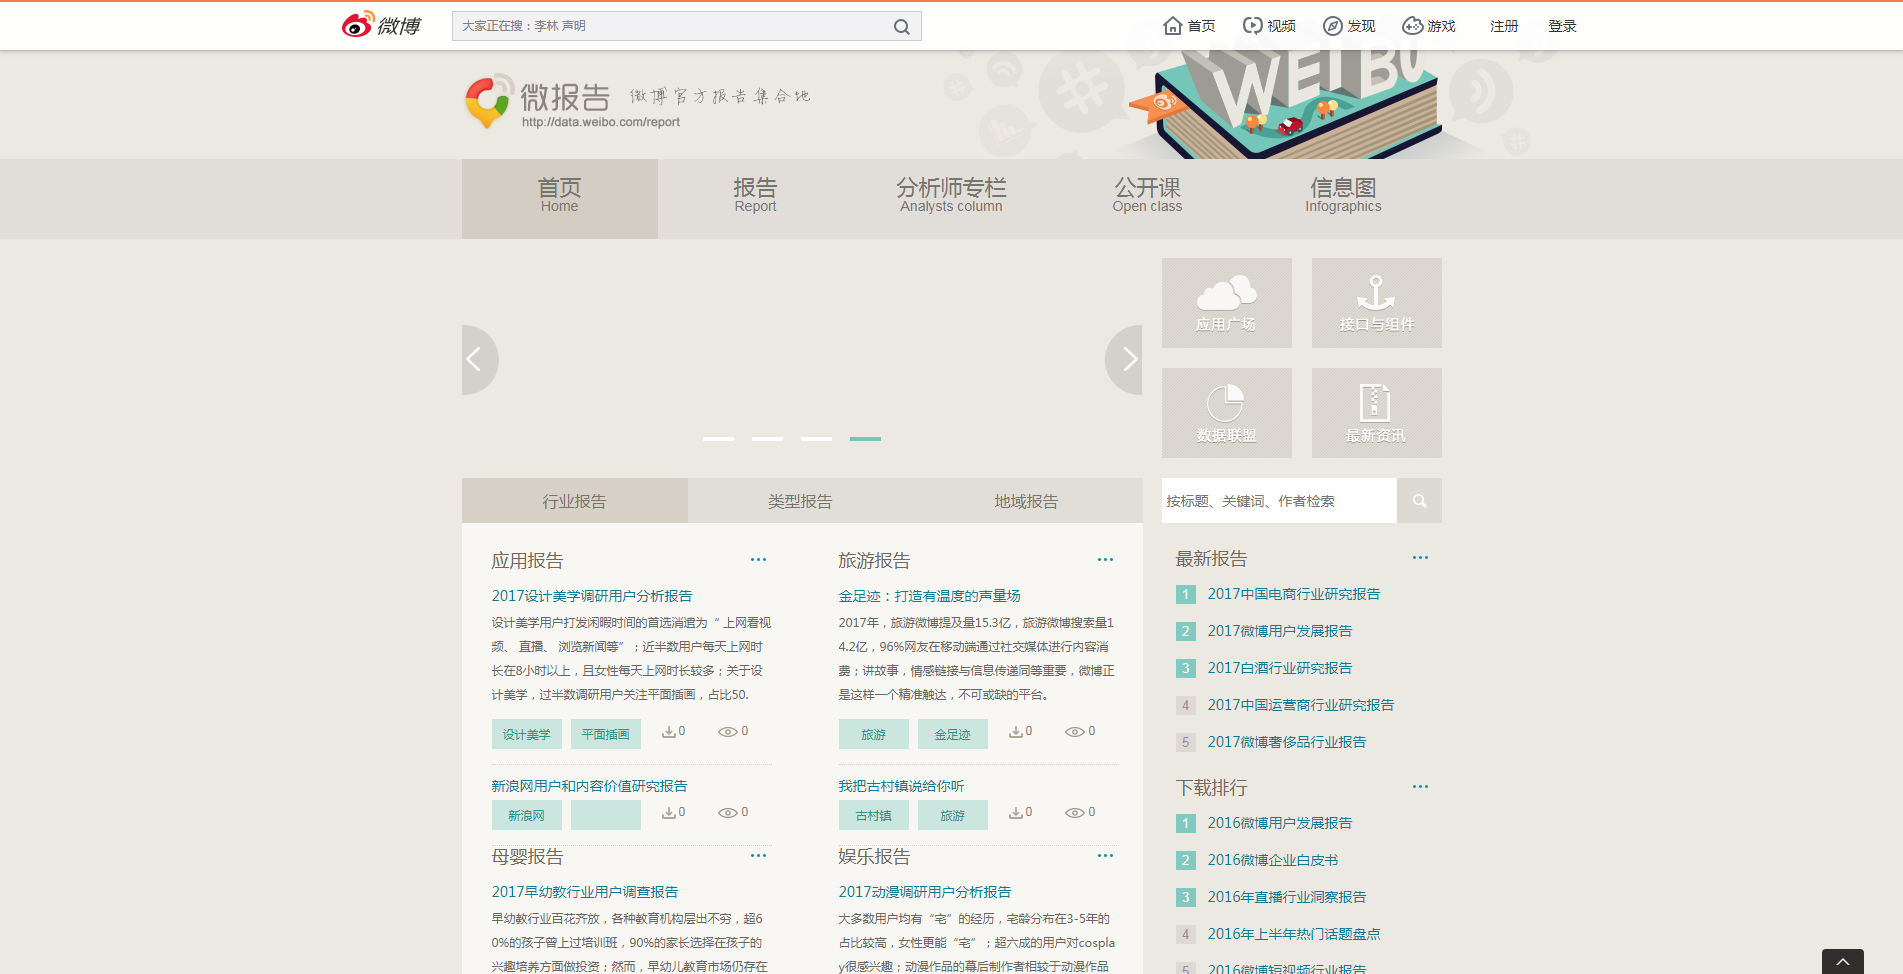Screen dimensions: 1903x974
Task: Go to next carousel slide arrow
Action: click(1124, 359)
